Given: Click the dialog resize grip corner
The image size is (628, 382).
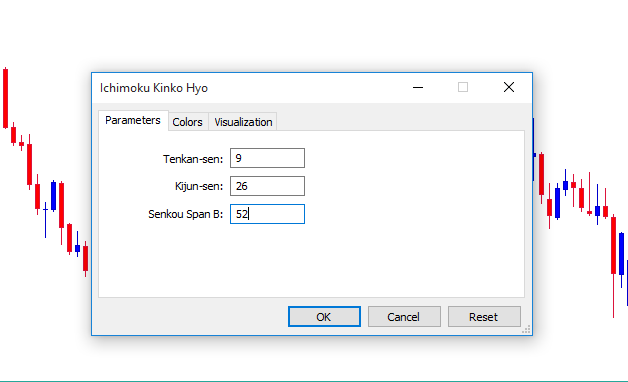Looking at the screenshot, I should [x=526, y=330].
